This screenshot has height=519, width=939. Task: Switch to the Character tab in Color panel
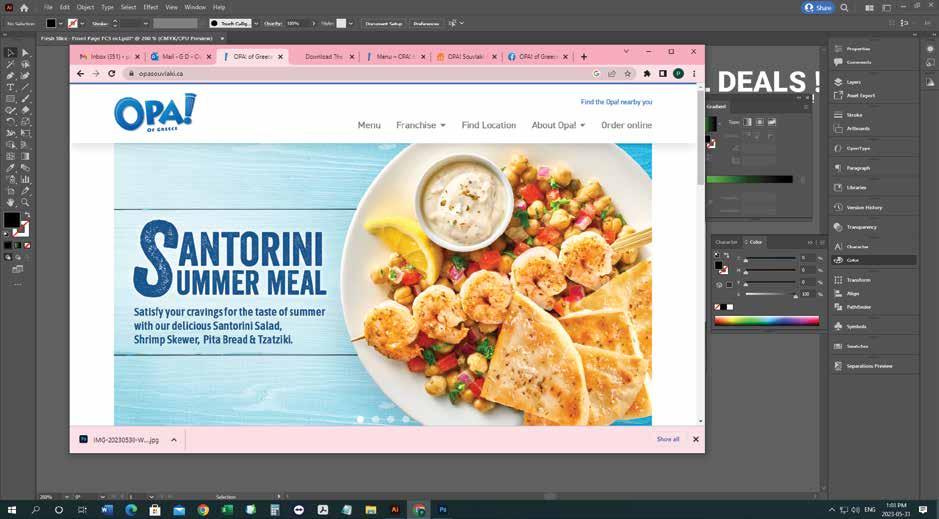726,242
